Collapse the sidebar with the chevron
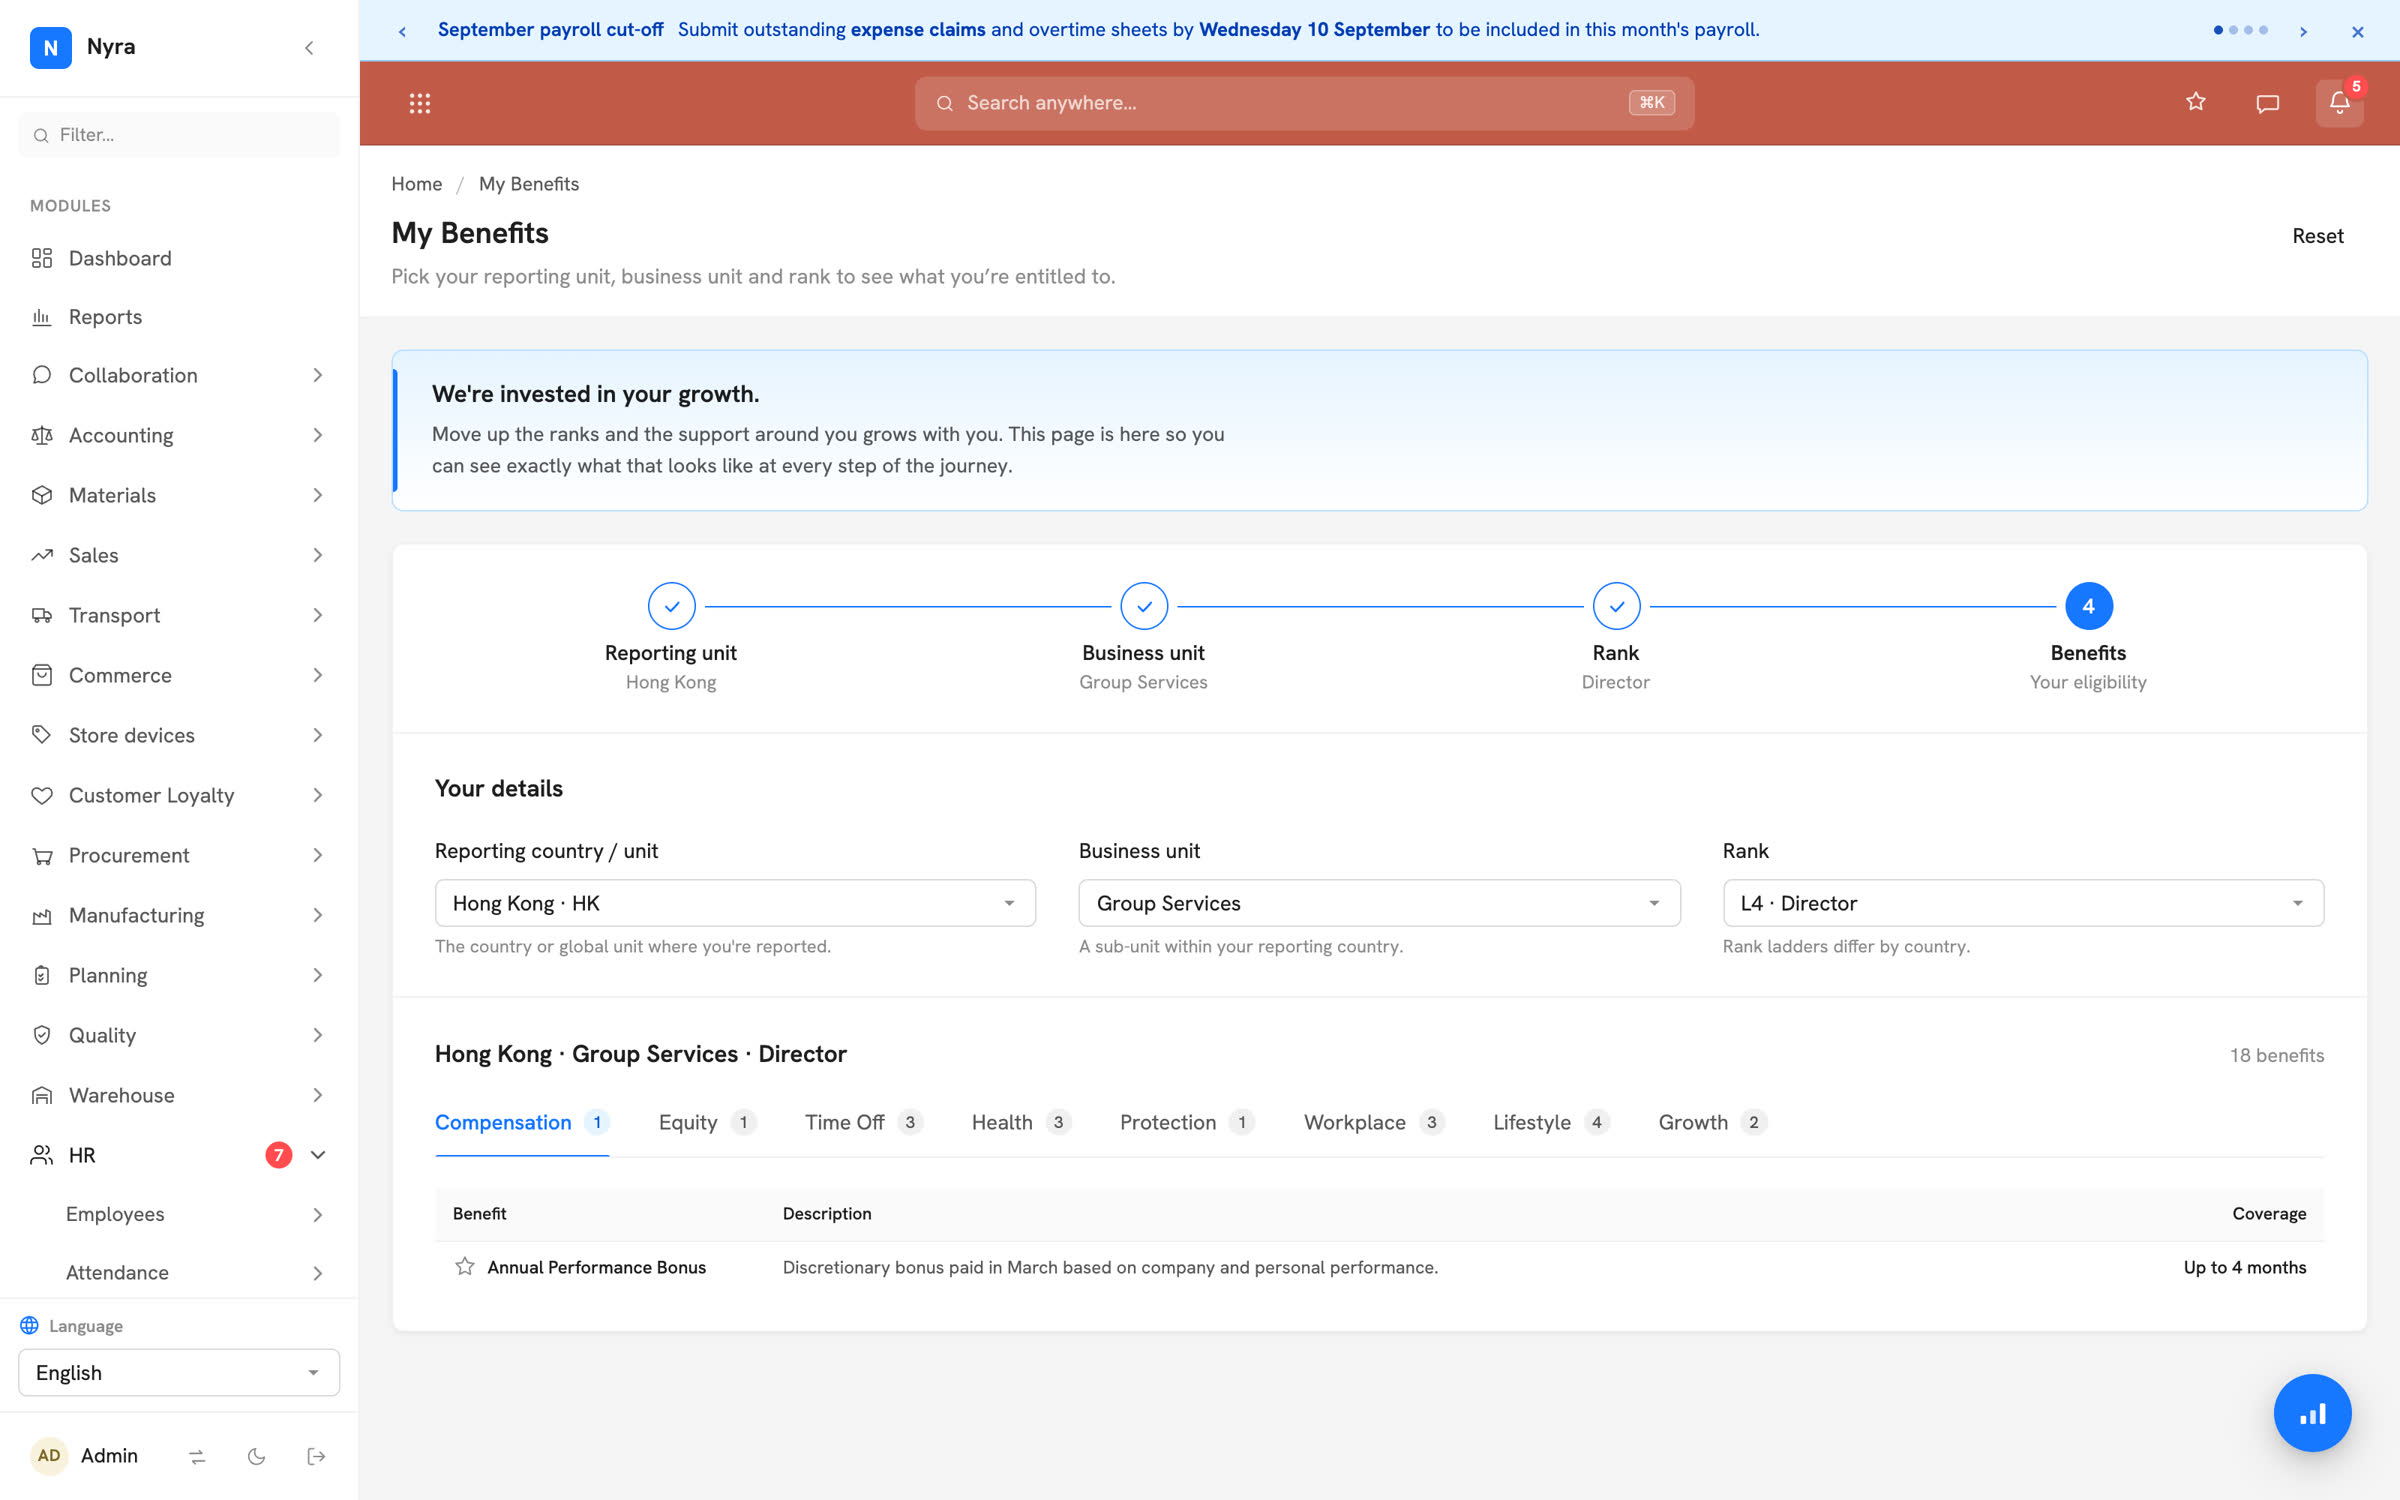This screenshot has height=1500, width=2400. [309, 47]
